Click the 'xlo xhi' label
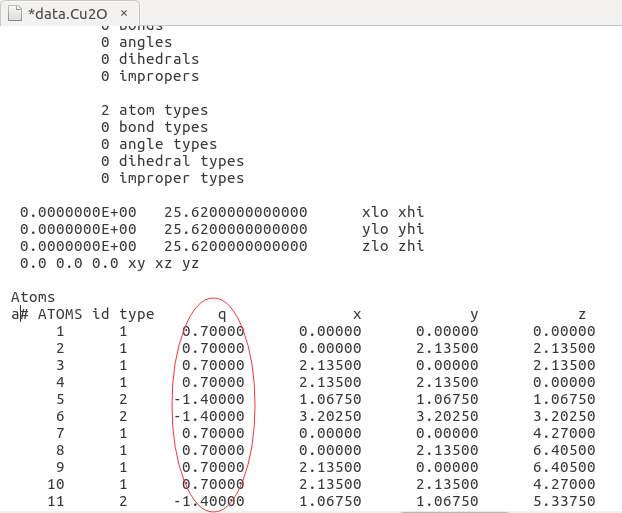The image size is (622, 513). (x=393, y=212)
